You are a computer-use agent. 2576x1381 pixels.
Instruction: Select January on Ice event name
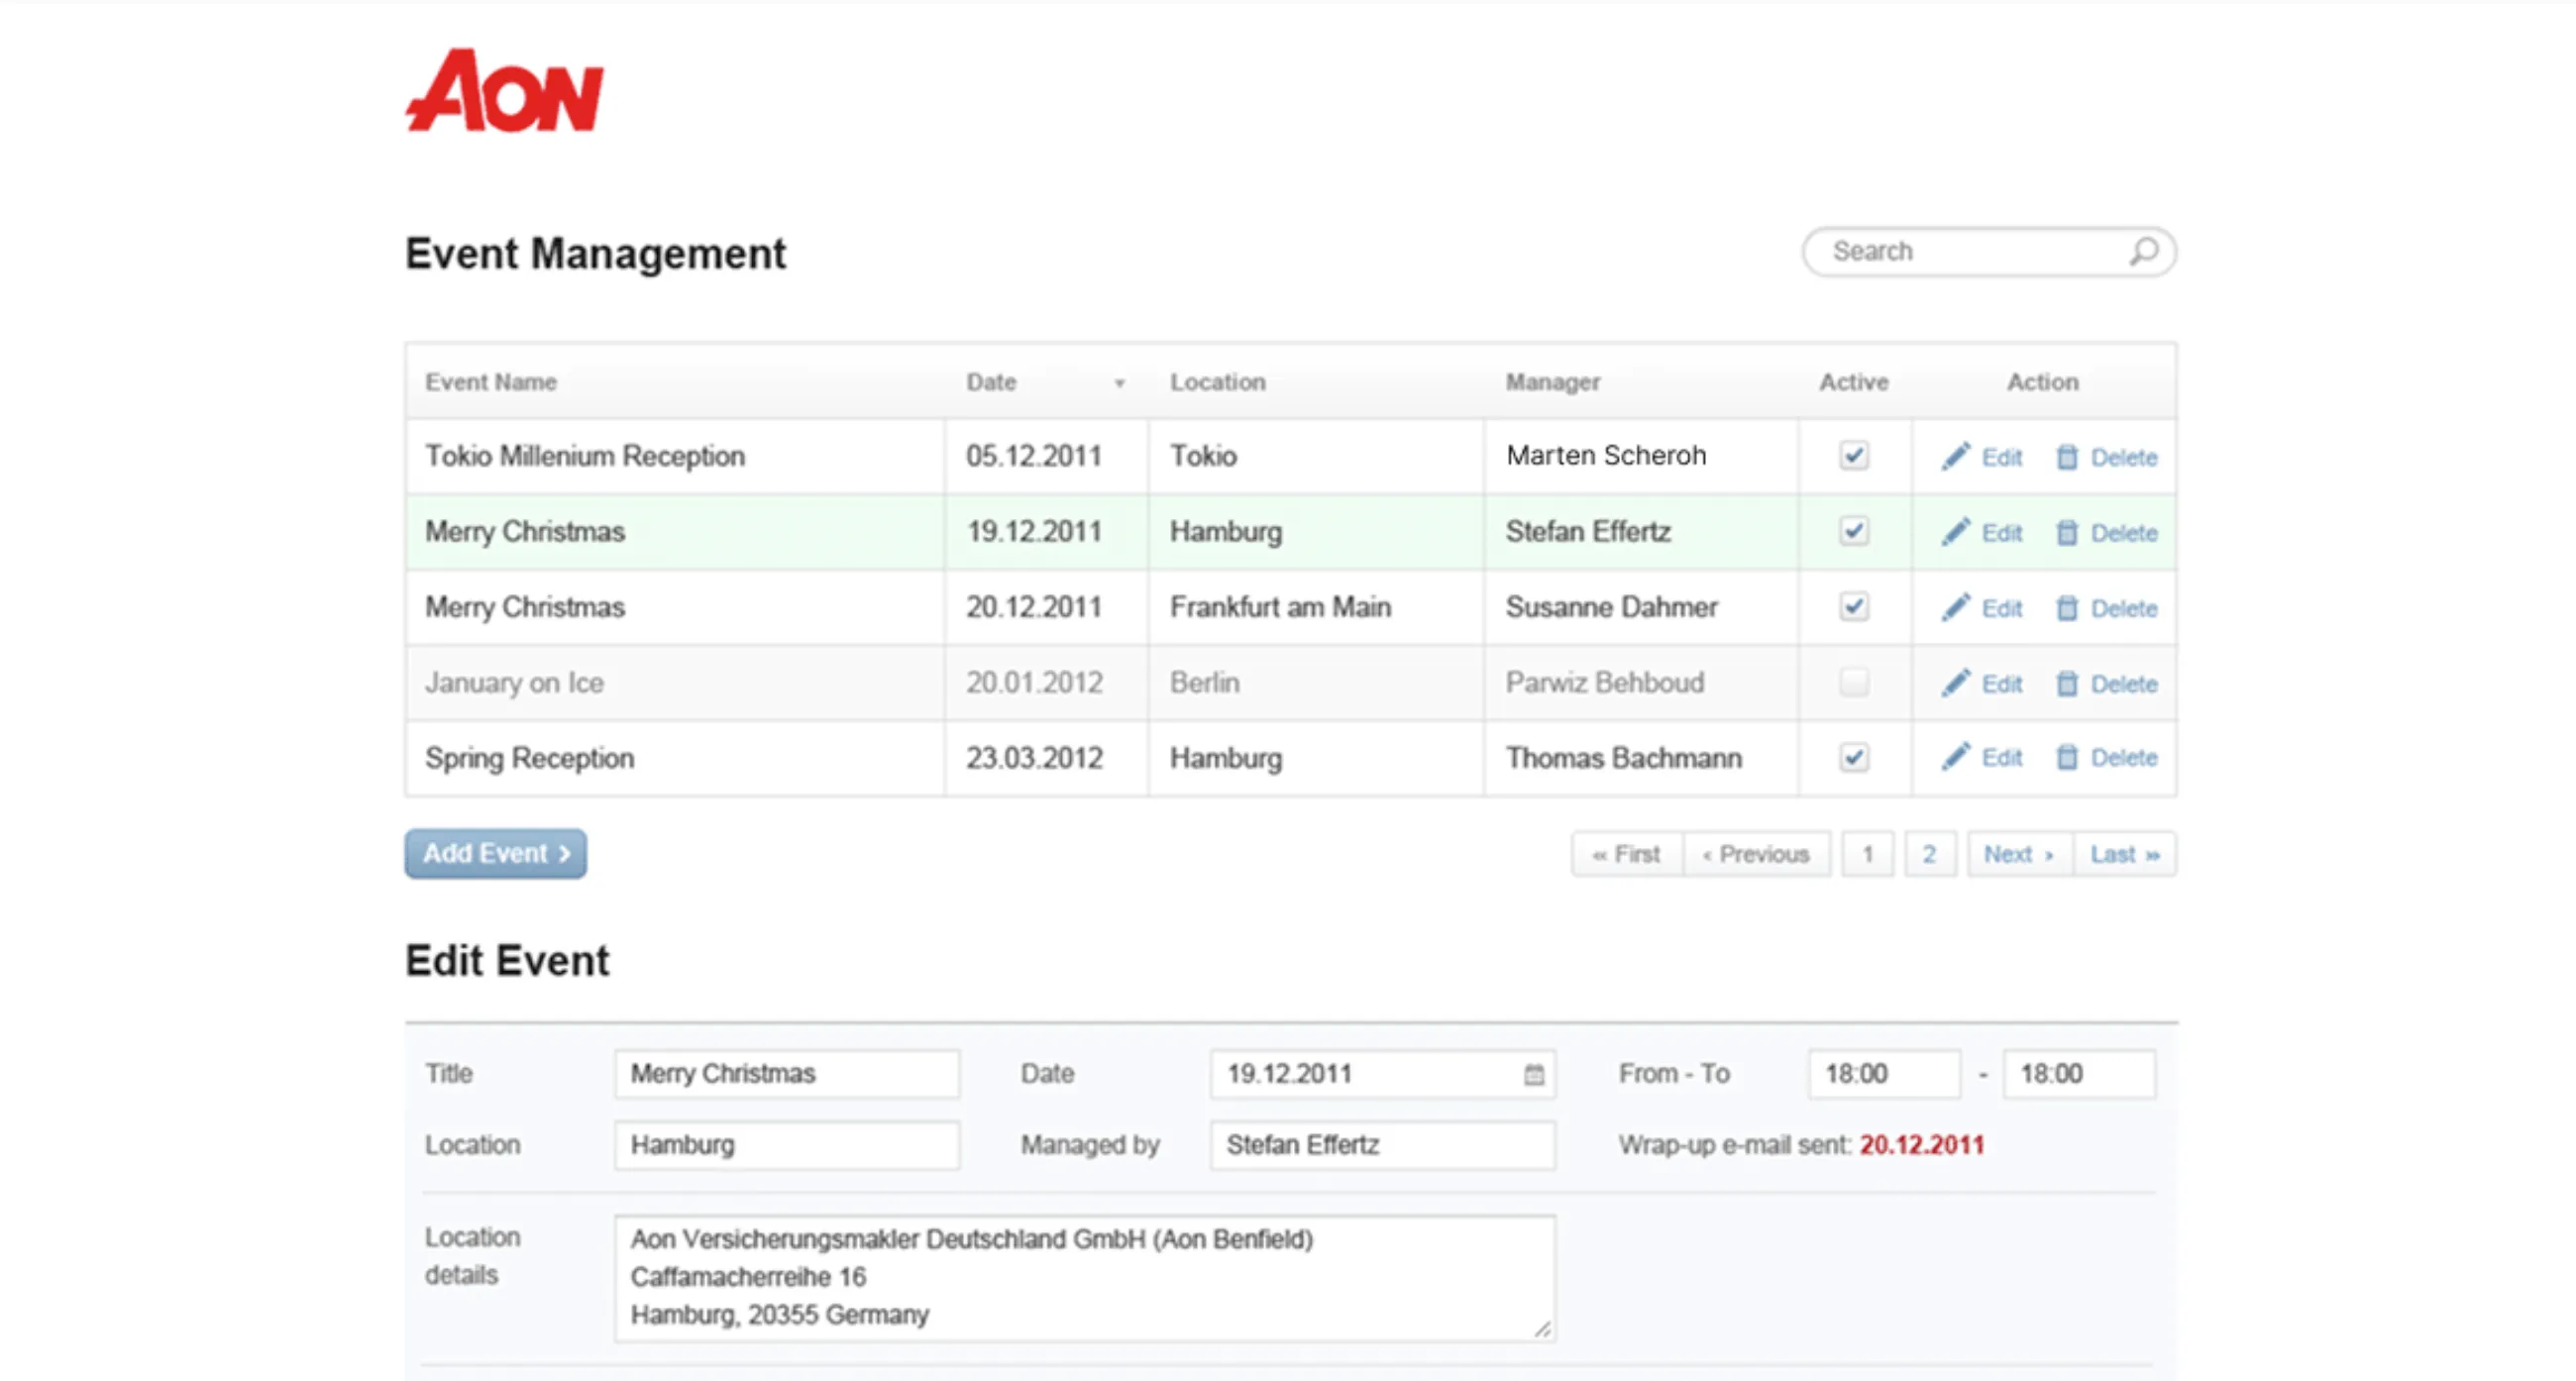point(514,683)
